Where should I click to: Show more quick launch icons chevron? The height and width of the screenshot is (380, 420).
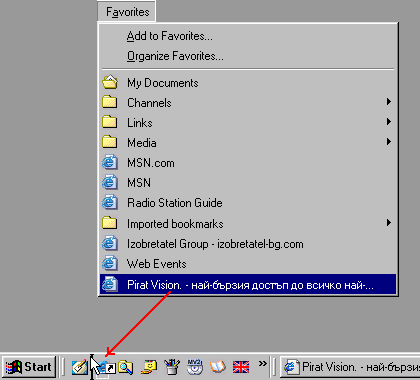point(263,363)
